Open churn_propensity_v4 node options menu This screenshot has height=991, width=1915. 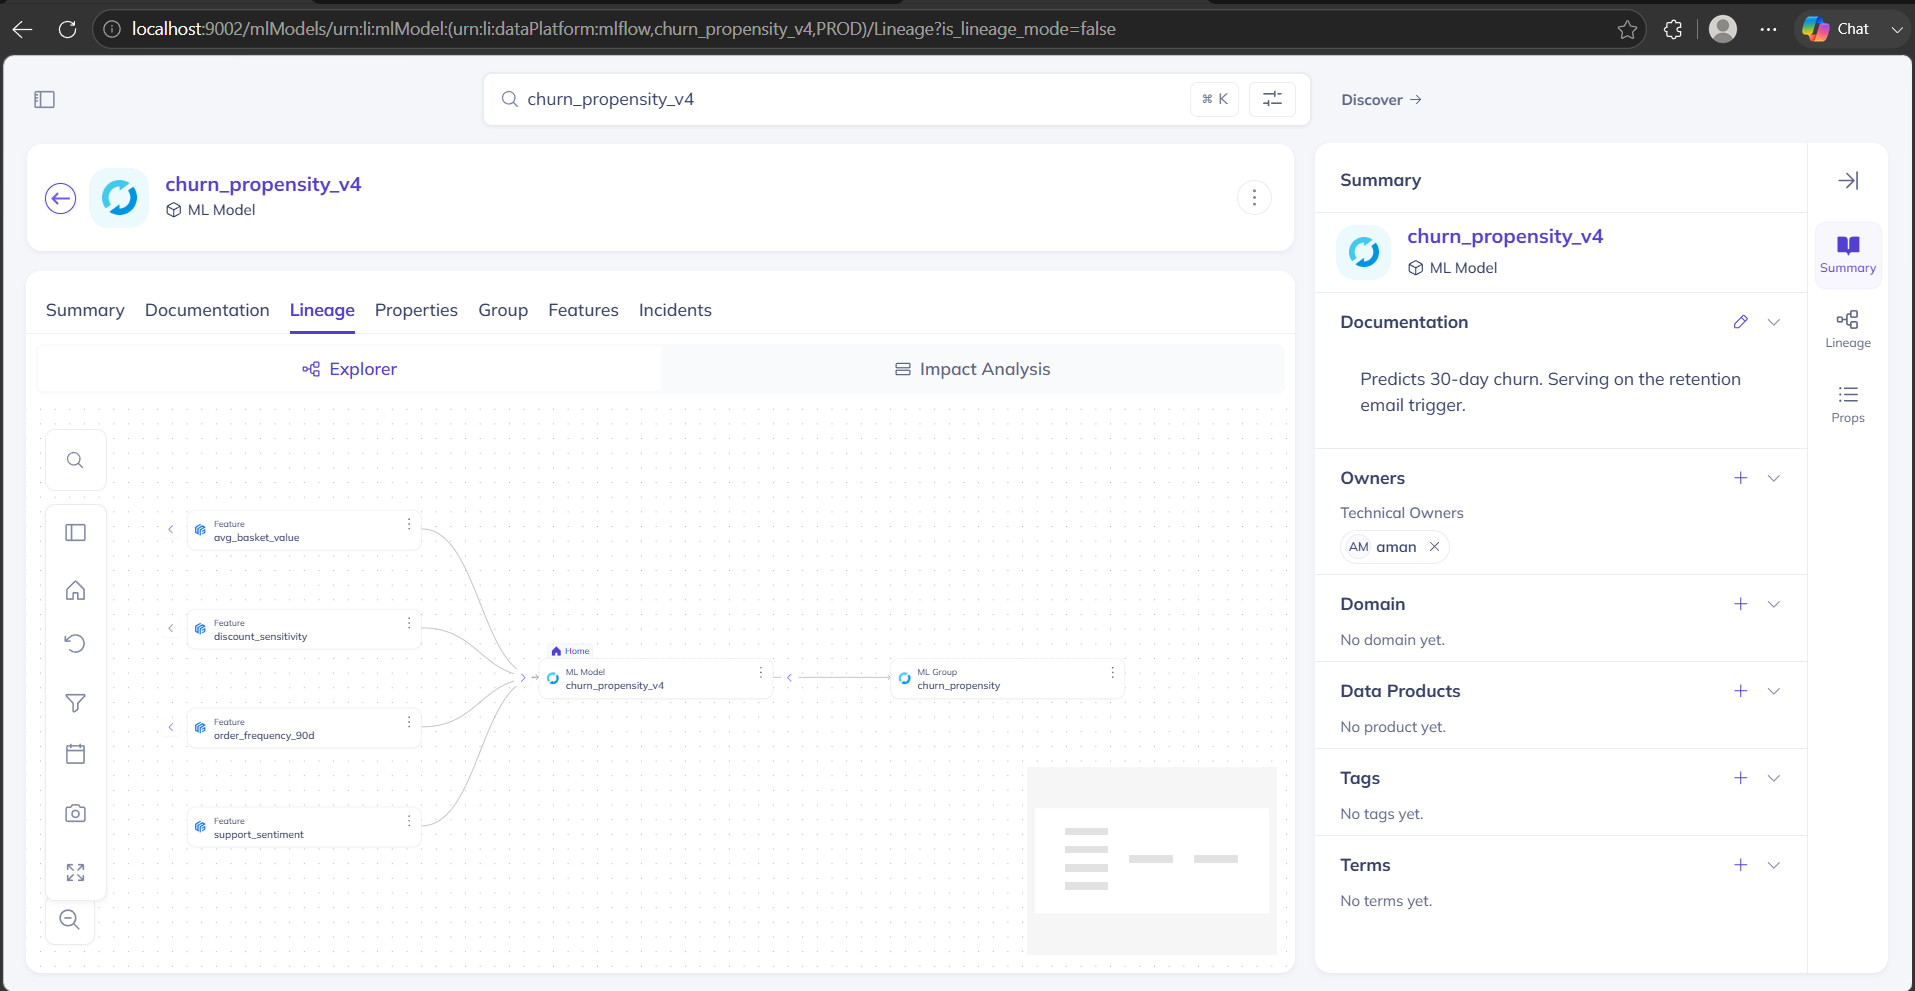761,672
